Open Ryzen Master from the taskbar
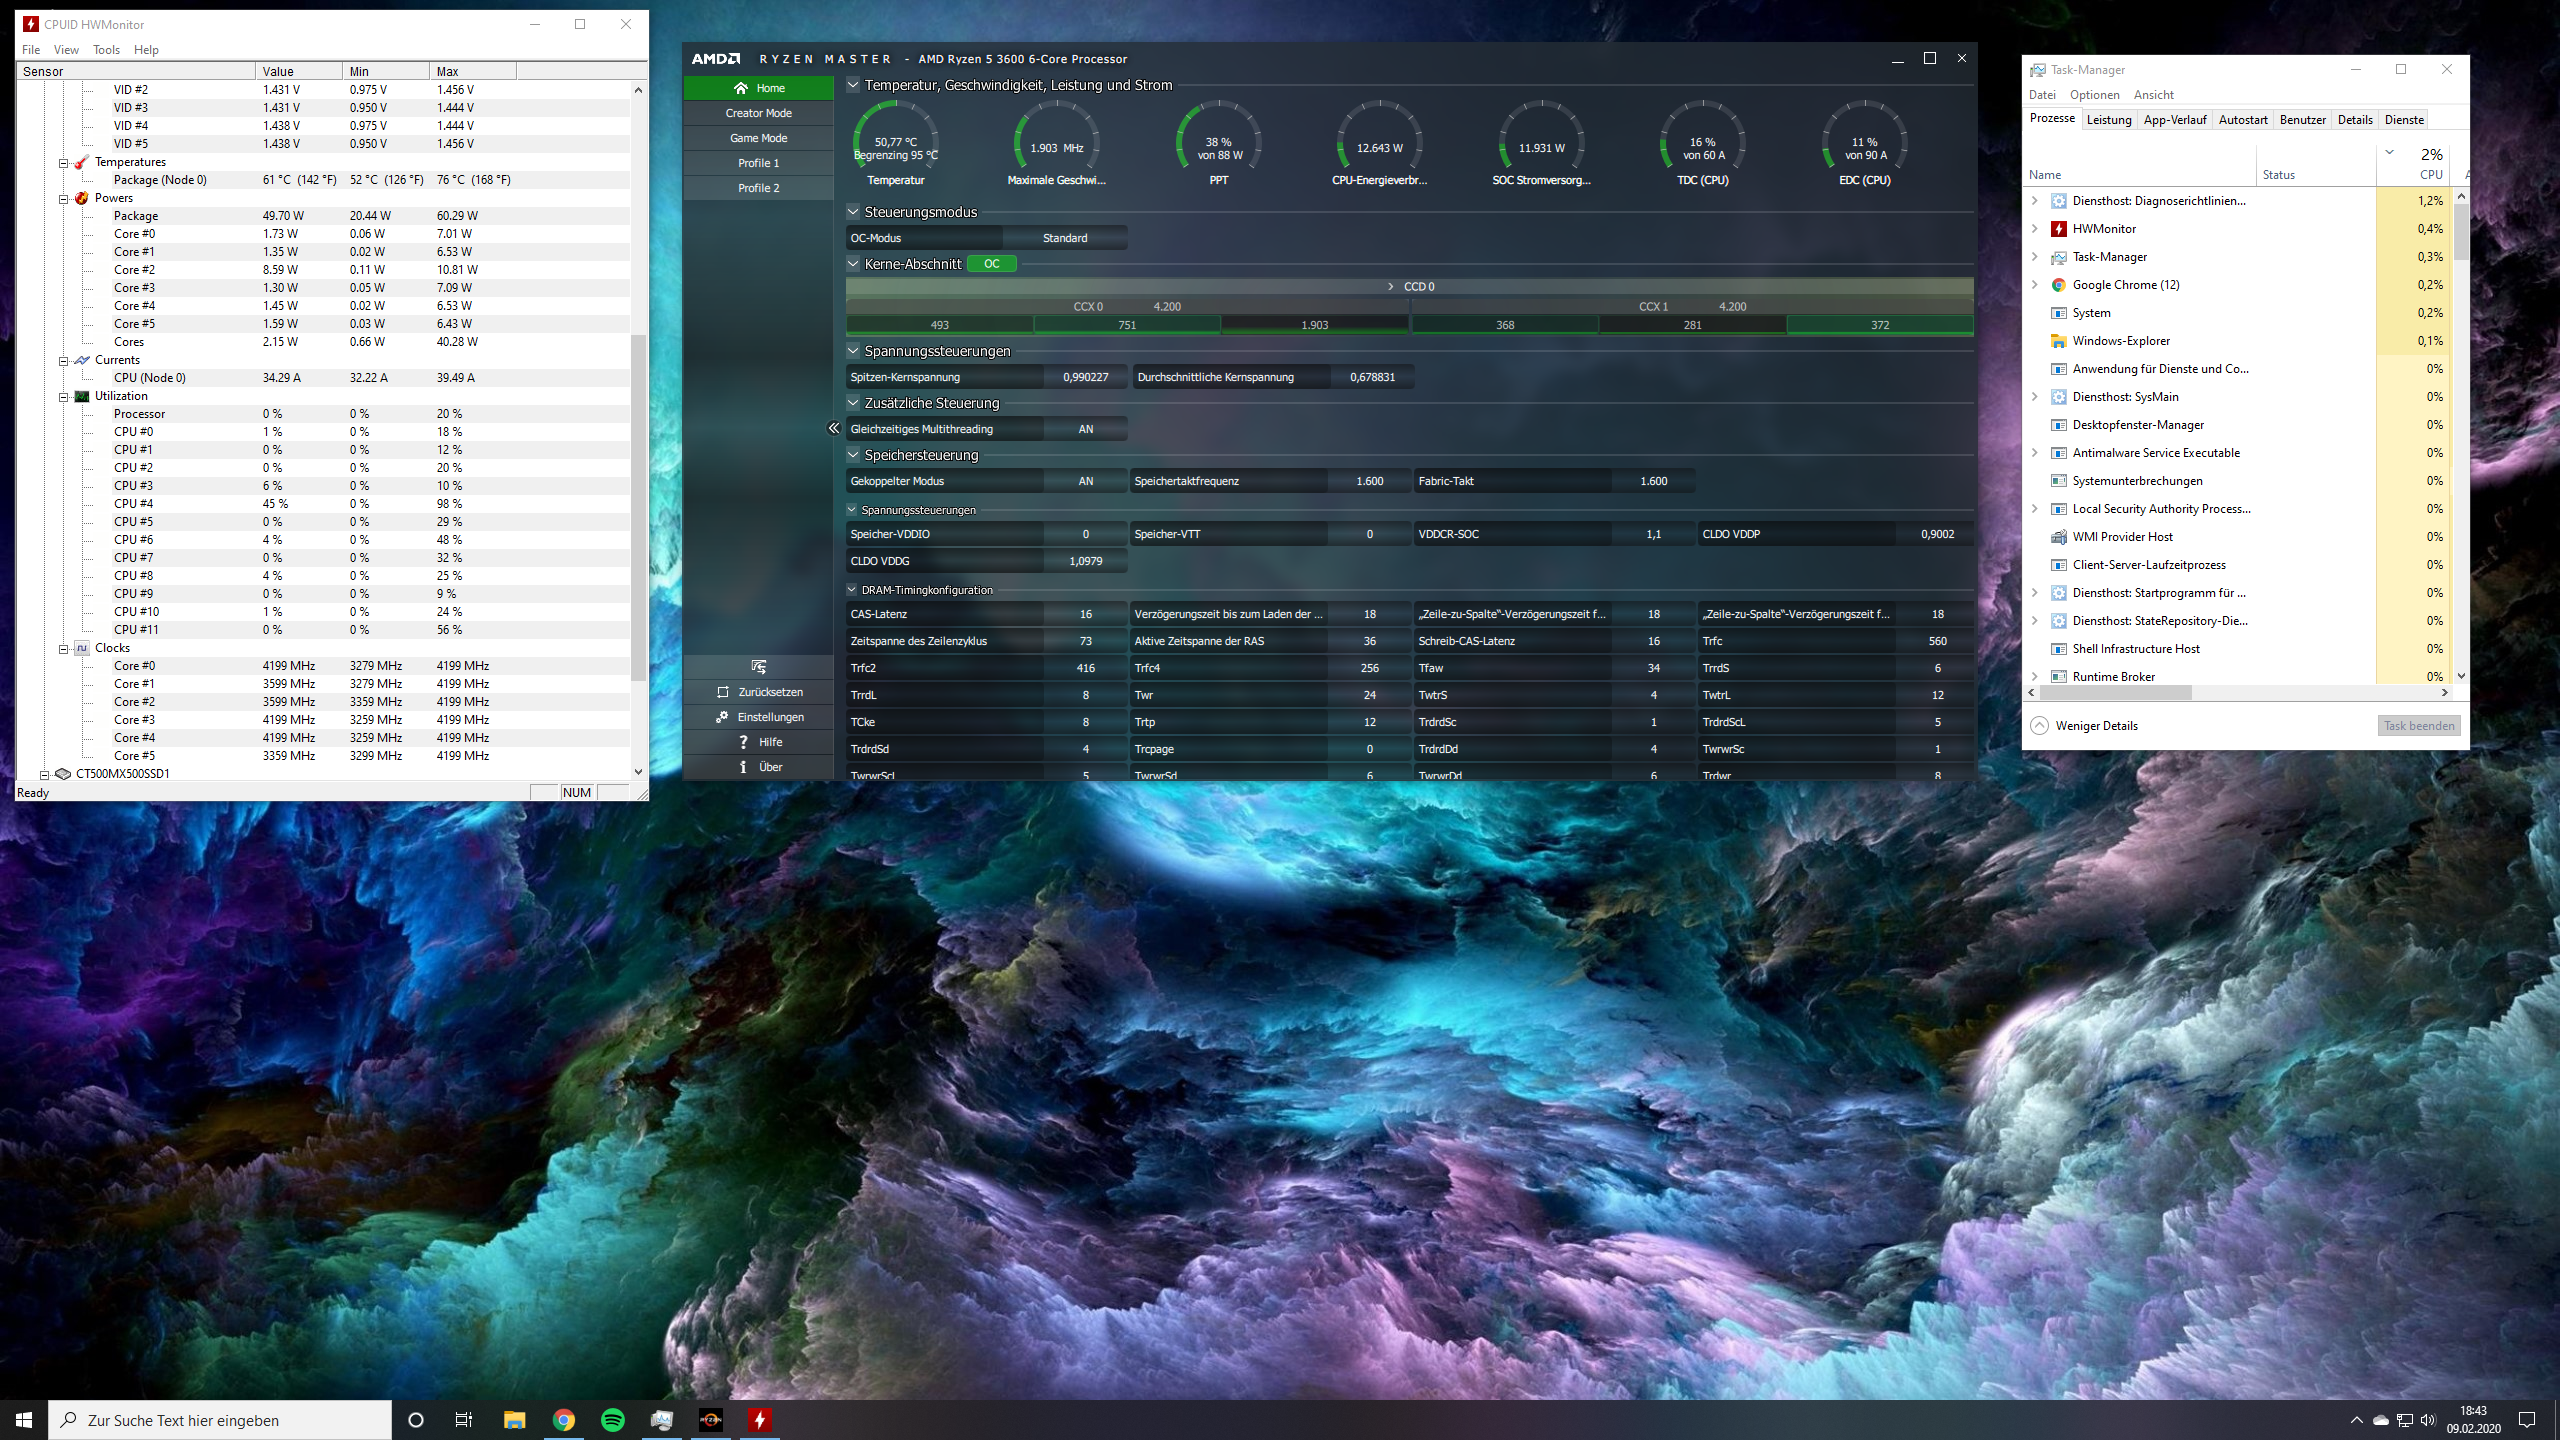This screenshot has height=1440, width=2560. point(710,1420)
